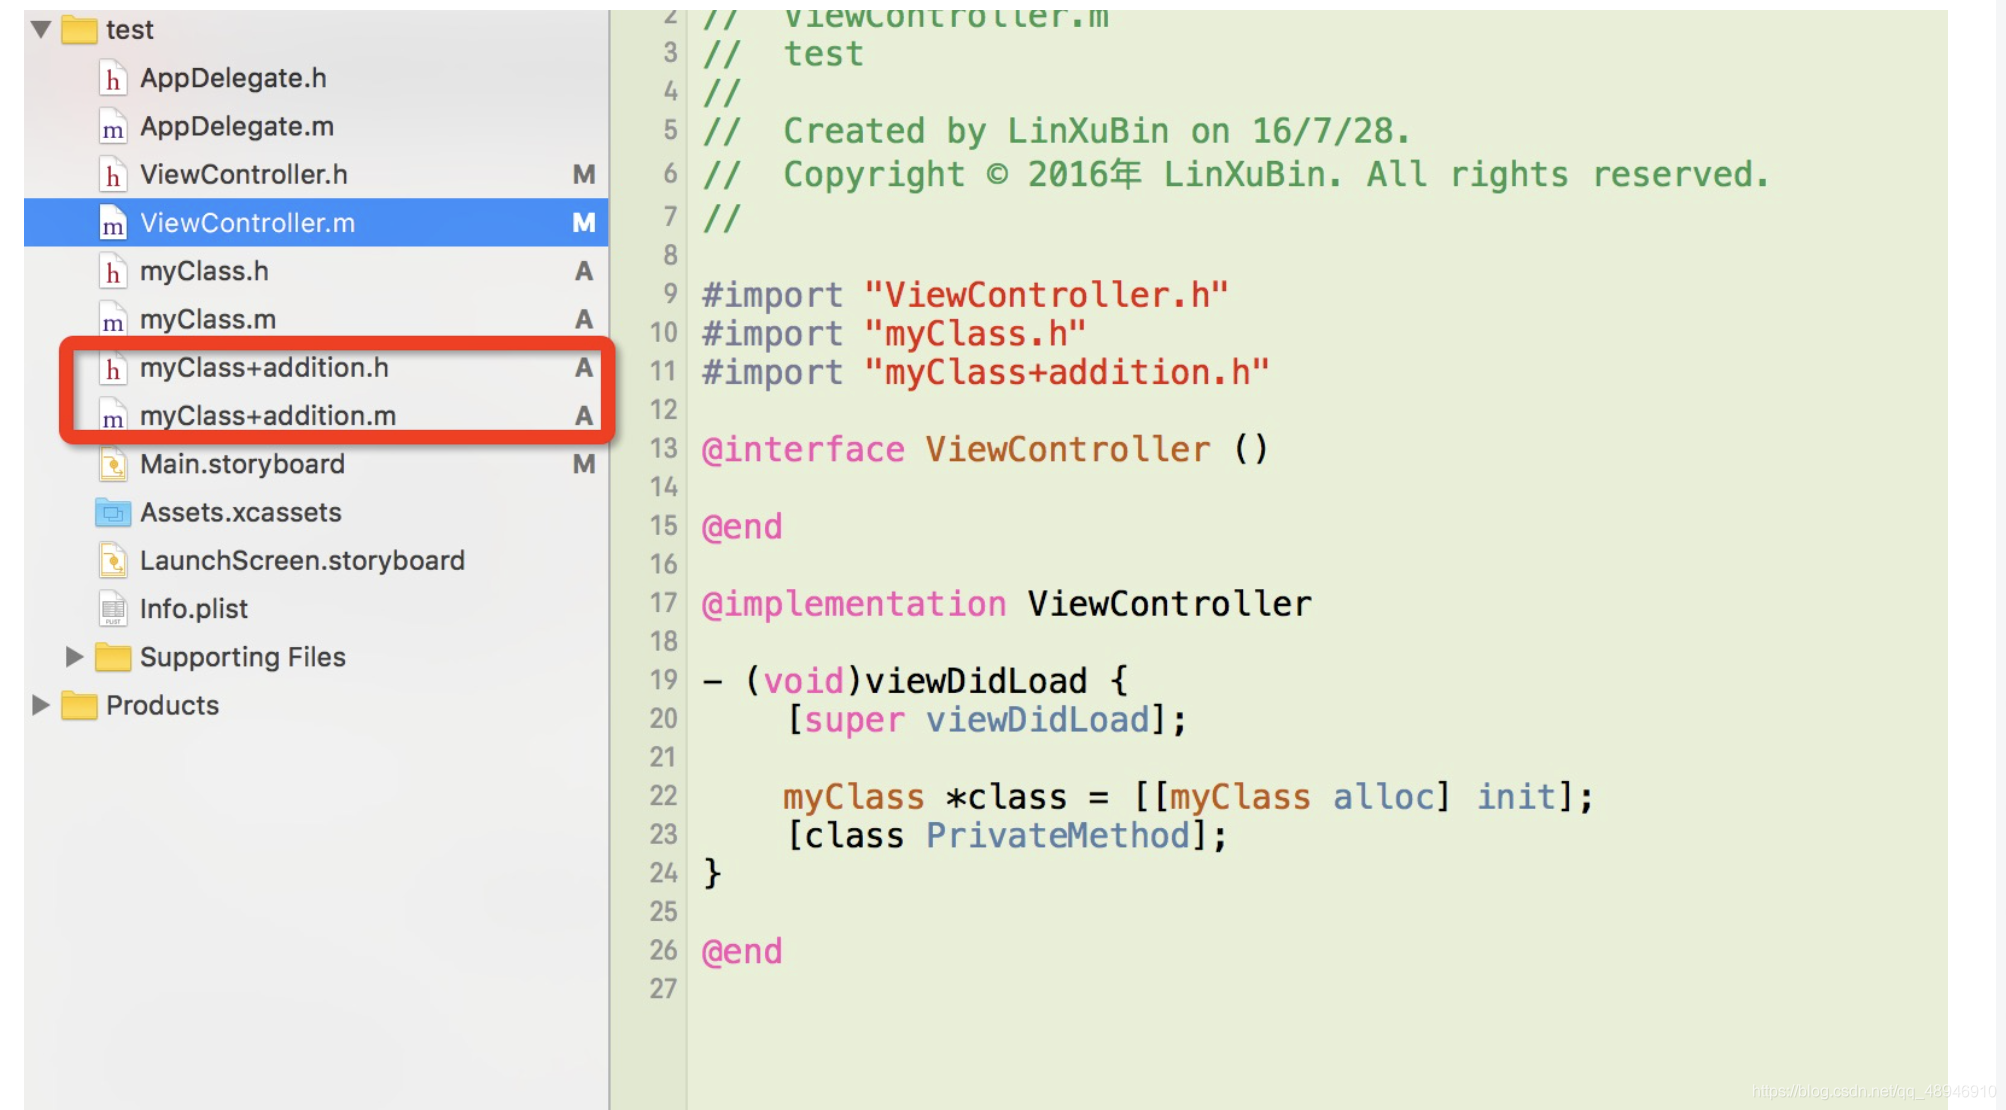Select the test project group label
The width and height of the screenshot is (2006, 1110).
(130, 30)
